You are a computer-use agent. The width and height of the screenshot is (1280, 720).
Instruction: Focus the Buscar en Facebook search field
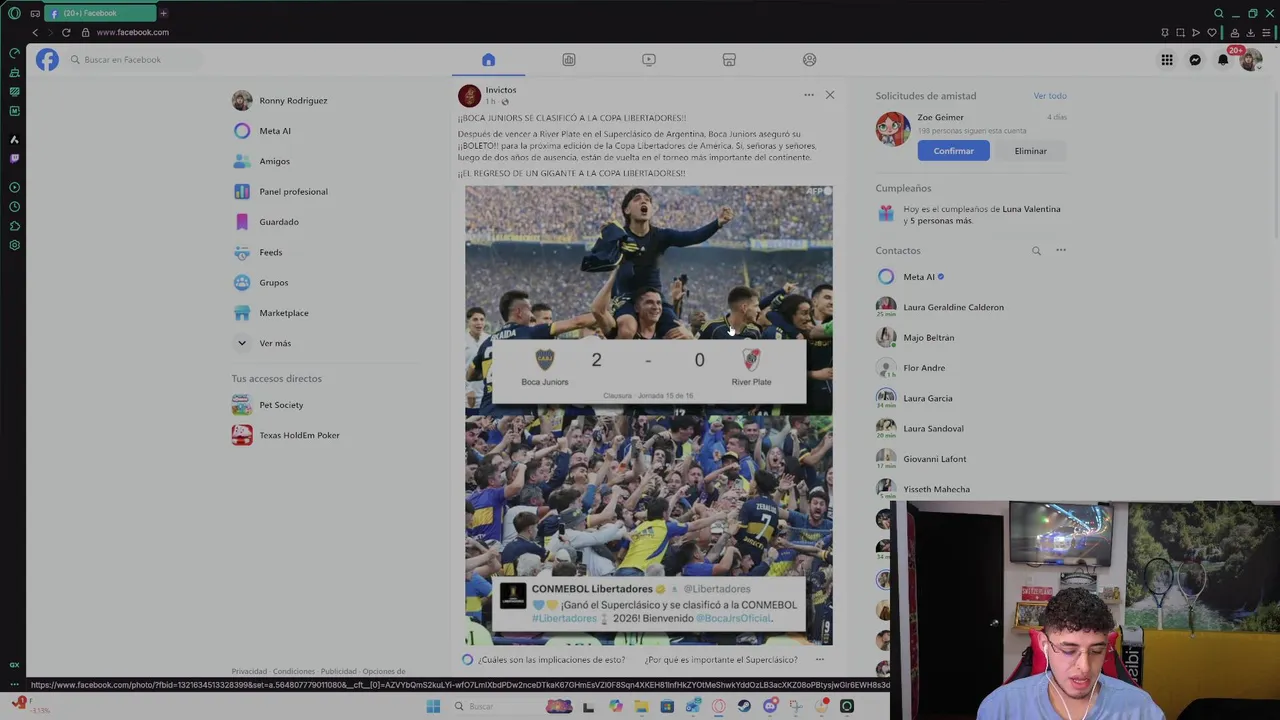[x=134, y=60]
